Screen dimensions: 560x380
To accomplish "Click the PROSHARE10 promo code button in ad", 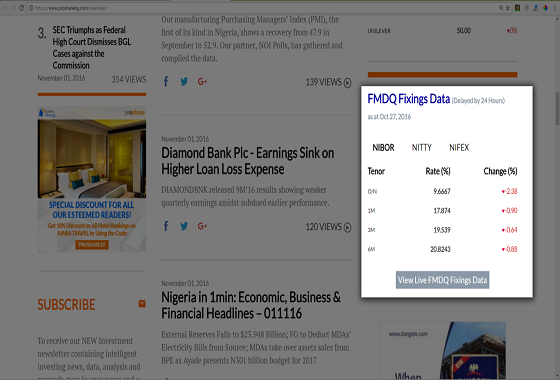I will click(92, 245).
